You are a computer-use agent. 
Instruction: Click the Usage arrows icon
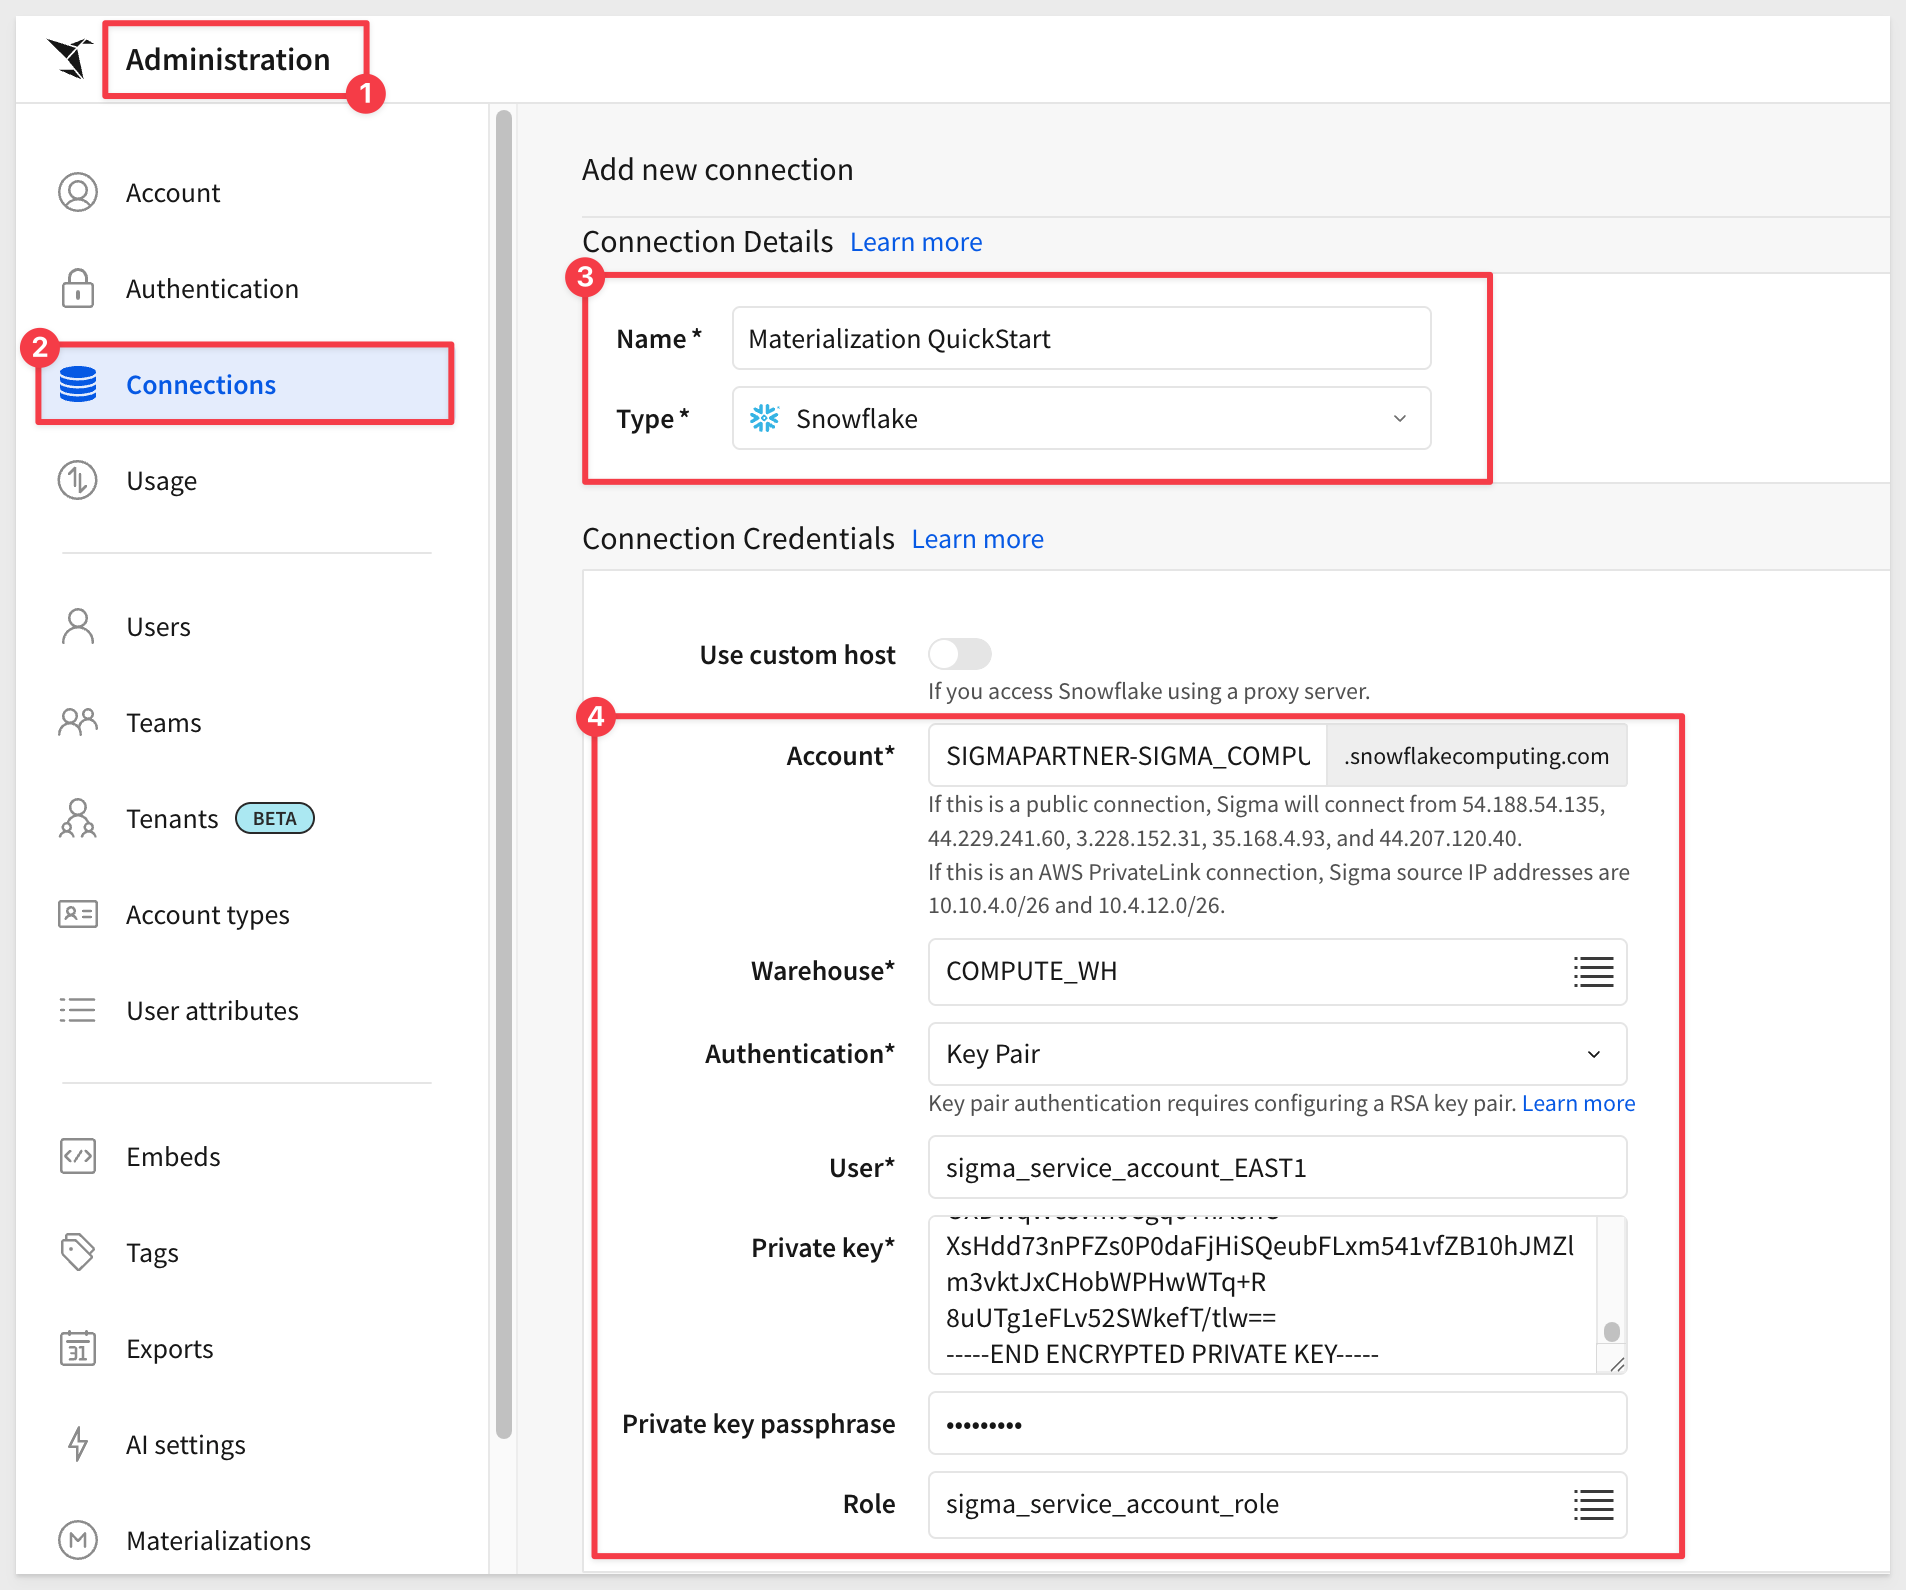click(x=78, y=480)
